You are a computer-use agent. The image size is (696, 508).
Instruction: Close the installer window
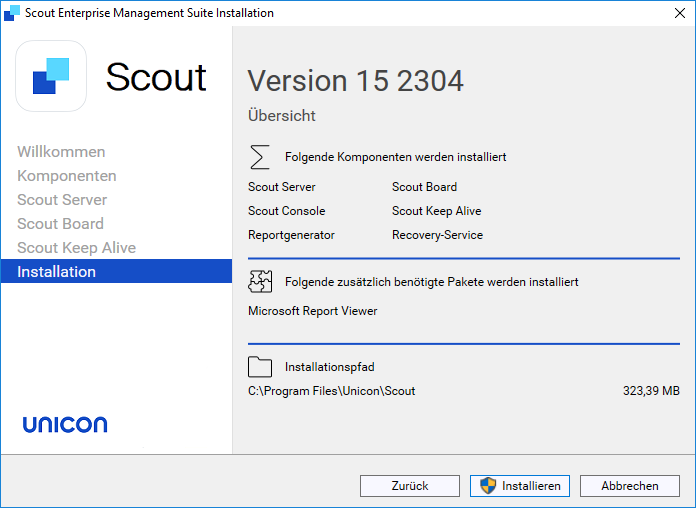coord(680,13)
